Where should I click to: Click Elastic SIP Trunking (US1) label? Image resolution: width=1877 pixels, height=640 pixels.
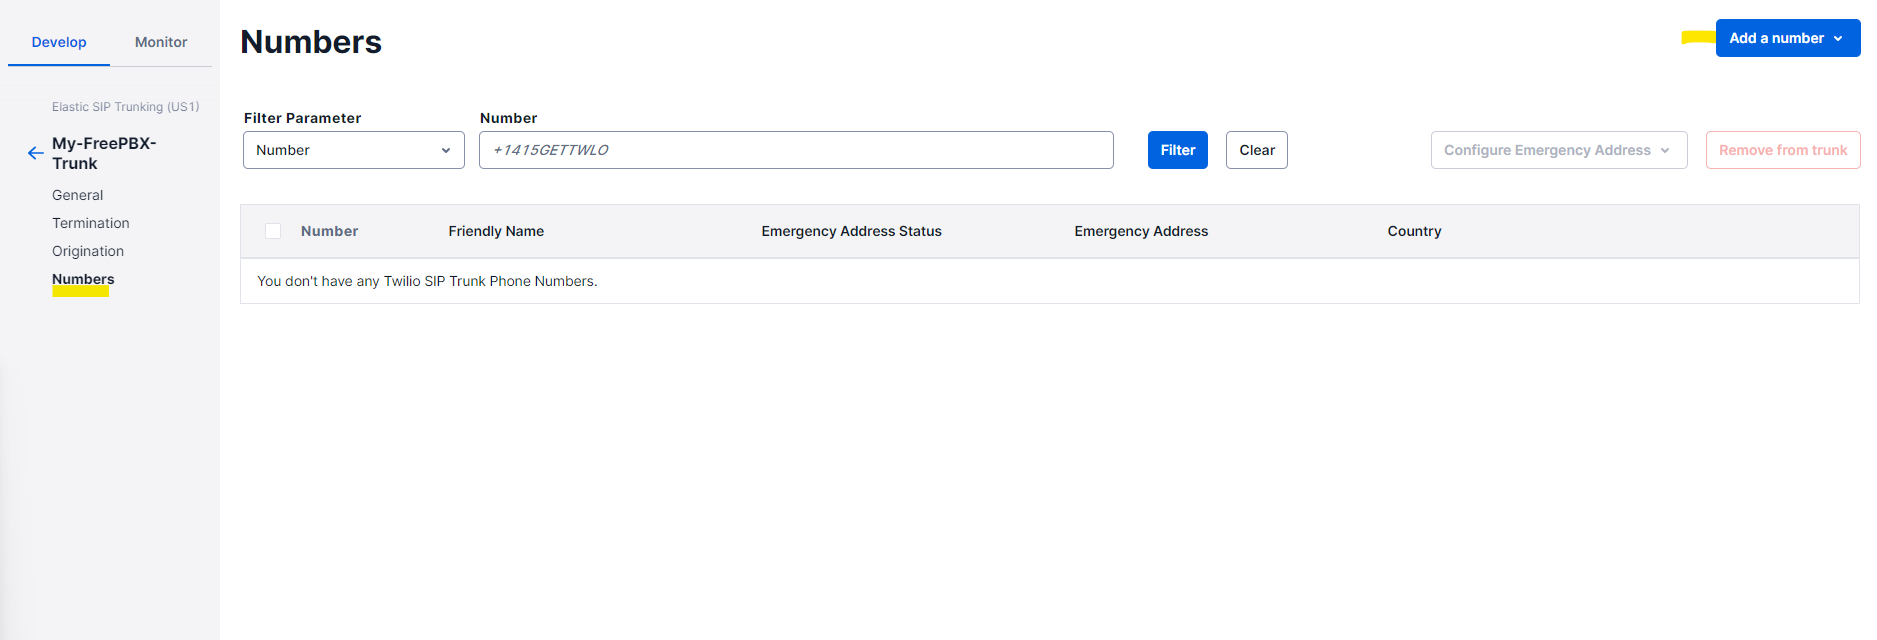(x=125, y=106)
